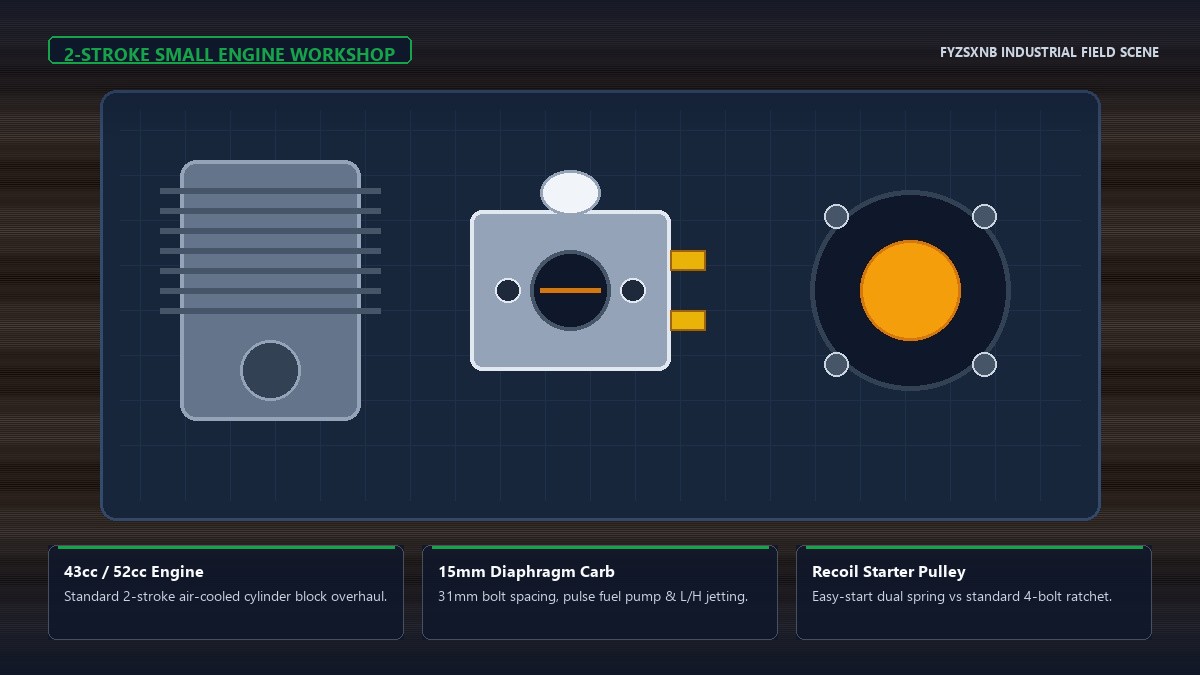Select the upper yellow fuel fitting on carburetor
The width and height of the screenshot is (1200, 675).
click(x=688, y=260)
